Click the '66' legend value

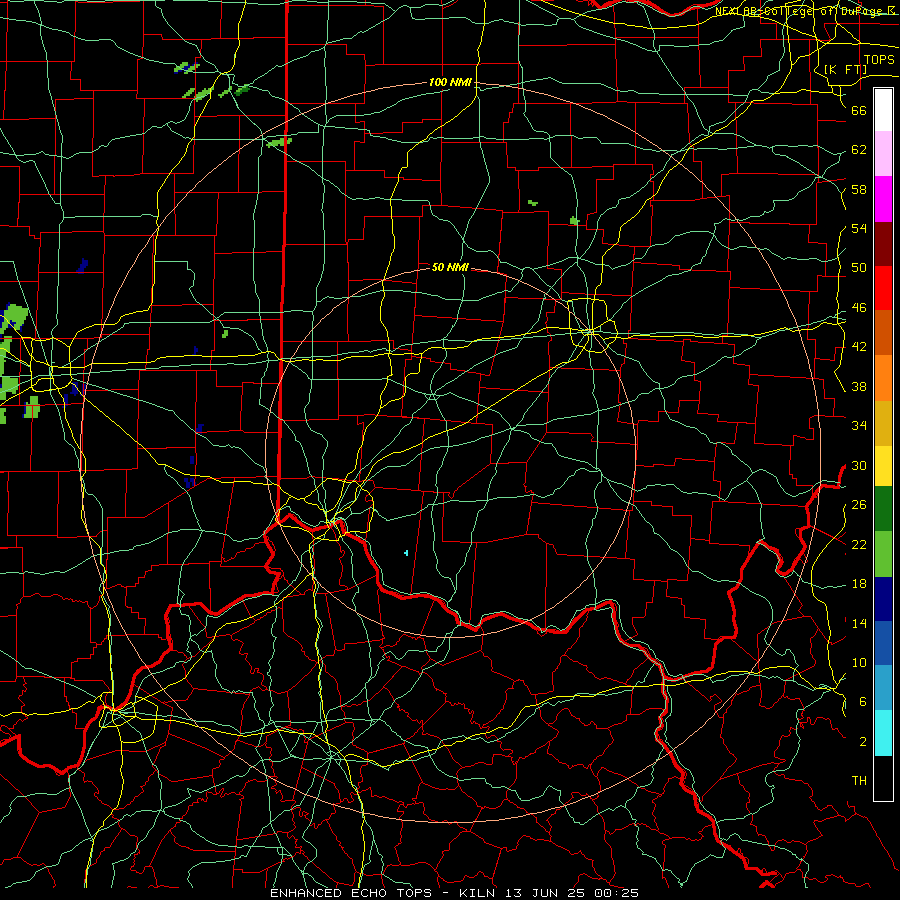coord(859,110)
